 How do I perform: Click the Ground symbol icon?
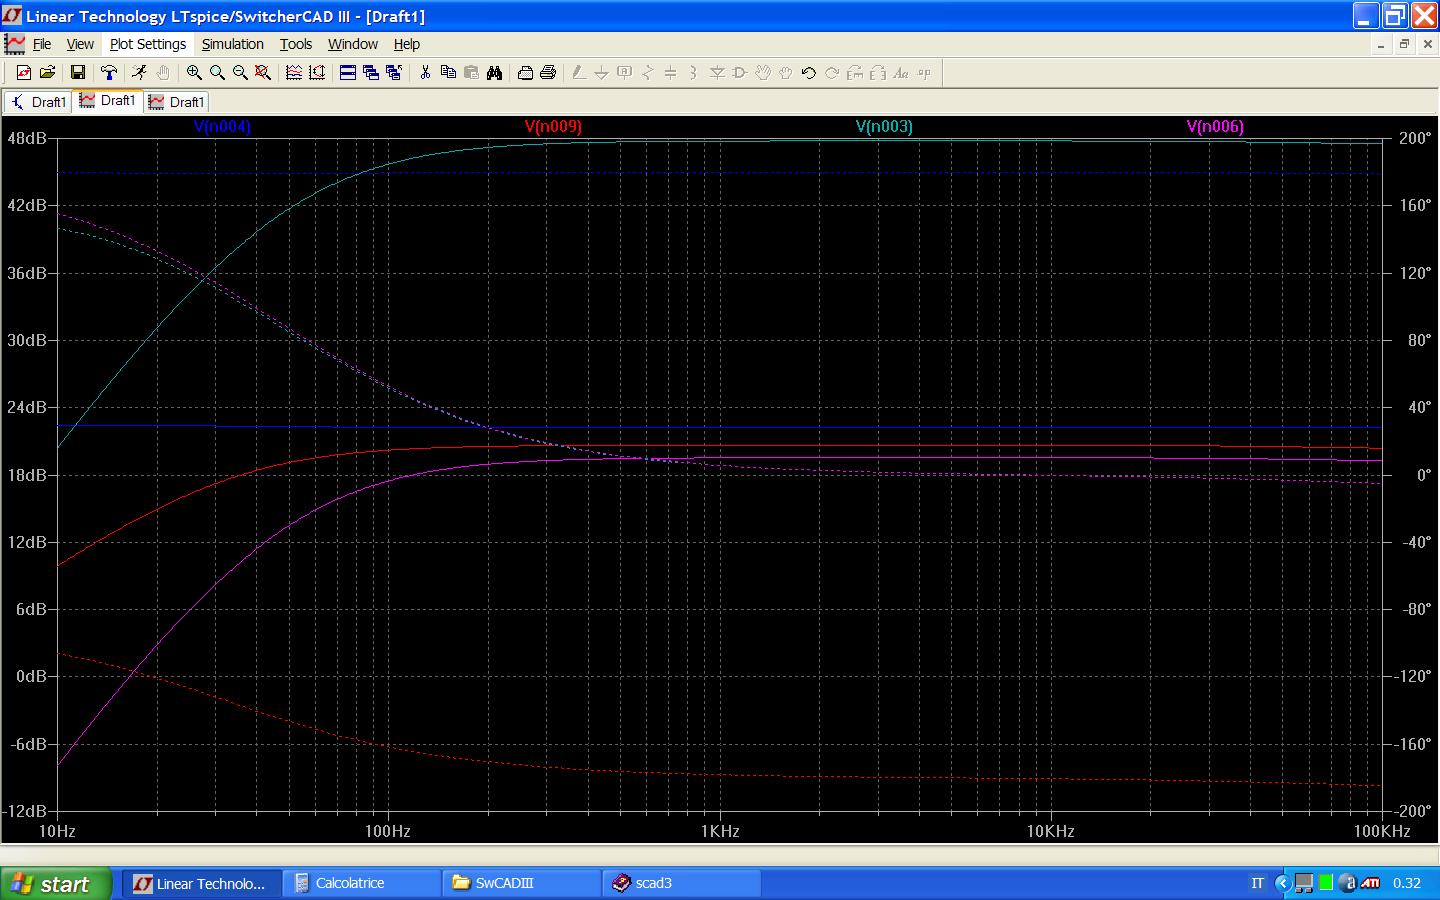602,72
